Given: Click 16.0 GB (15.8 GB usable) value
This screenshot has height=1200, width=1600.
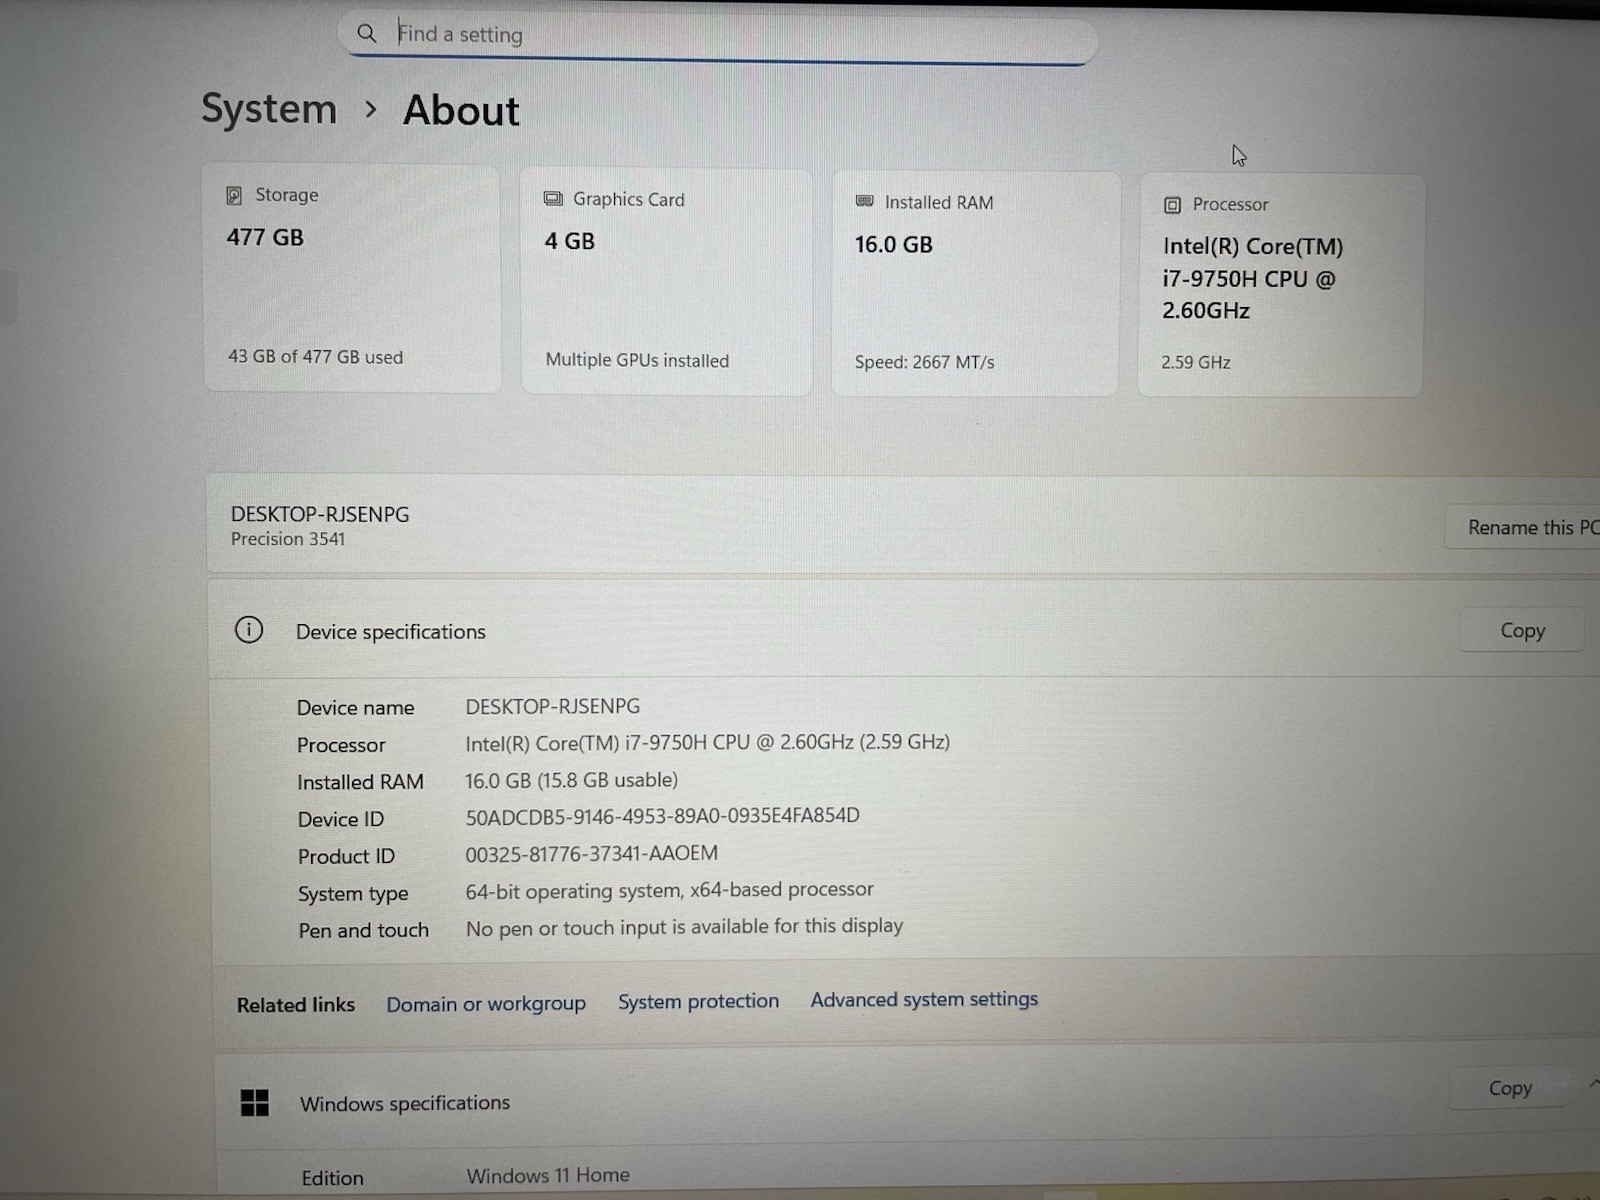Looking at the screenshot, I should (x=571, y=780).
